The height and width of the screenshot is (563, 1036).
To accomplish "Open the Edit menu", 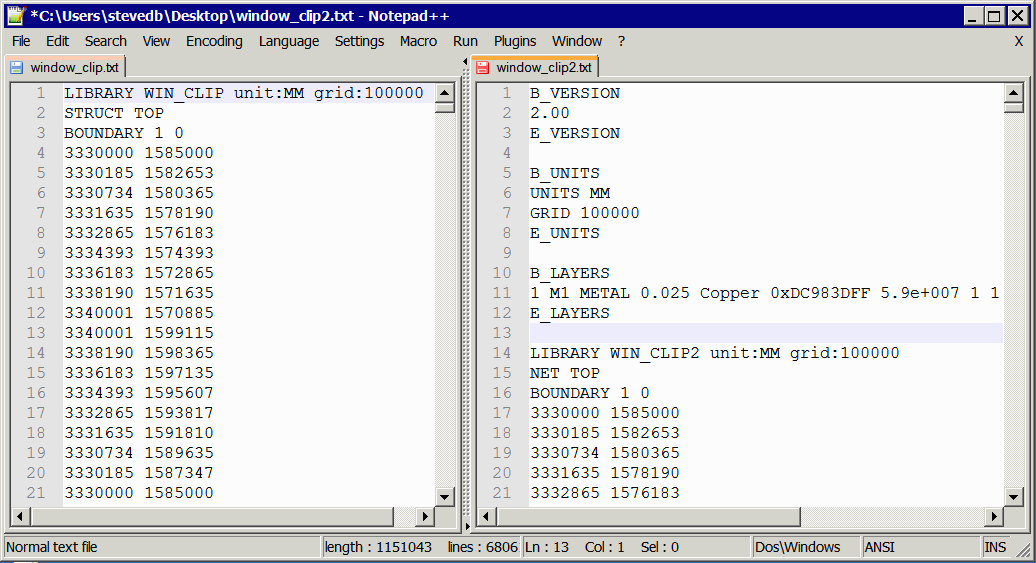I will coord(57,41).
